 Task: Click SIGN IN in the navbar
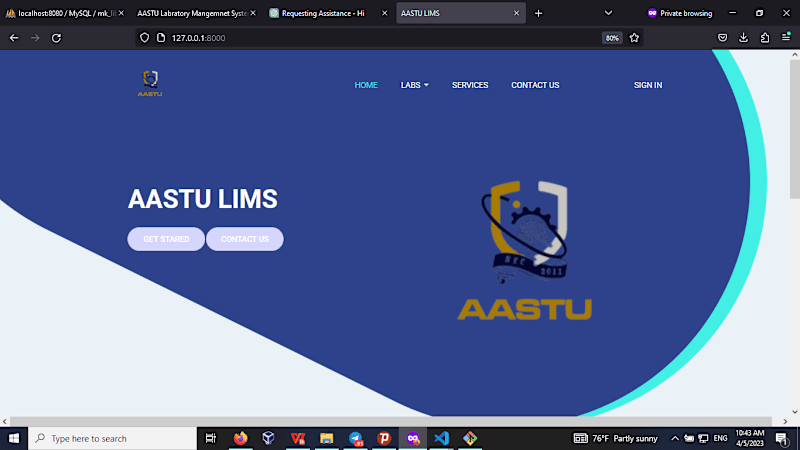648,85
